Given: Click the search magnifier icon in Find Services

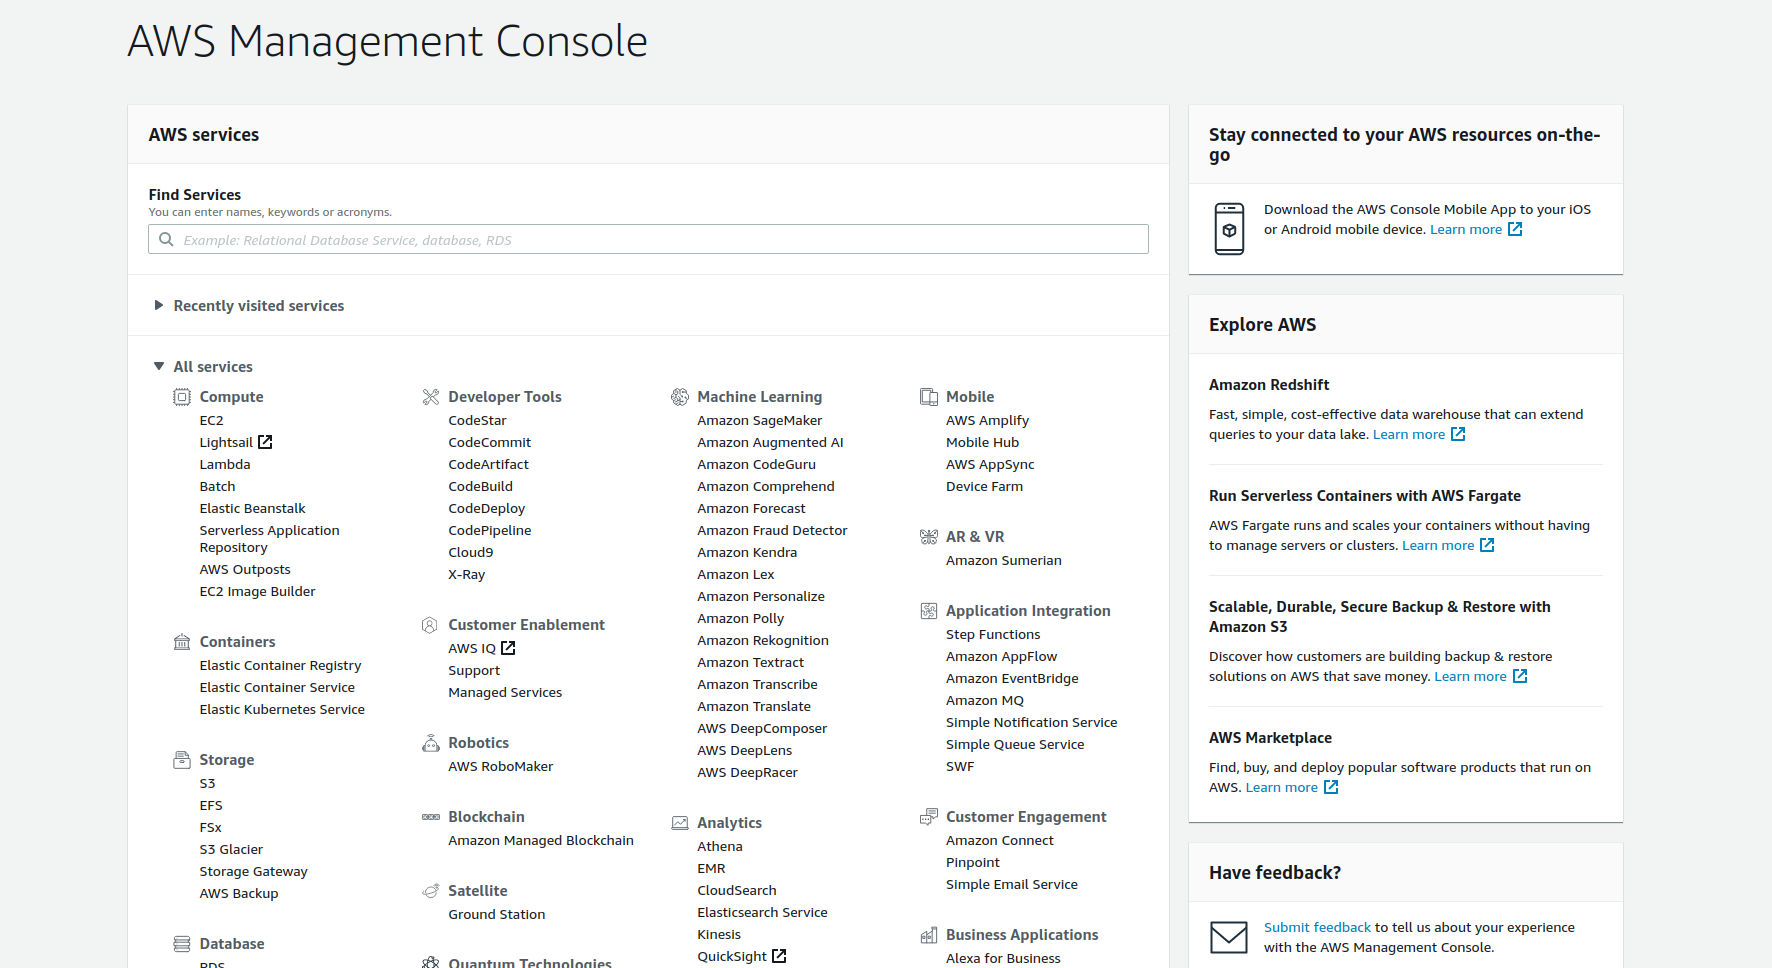Looking at the screenshot, I should tap(166, 239).
